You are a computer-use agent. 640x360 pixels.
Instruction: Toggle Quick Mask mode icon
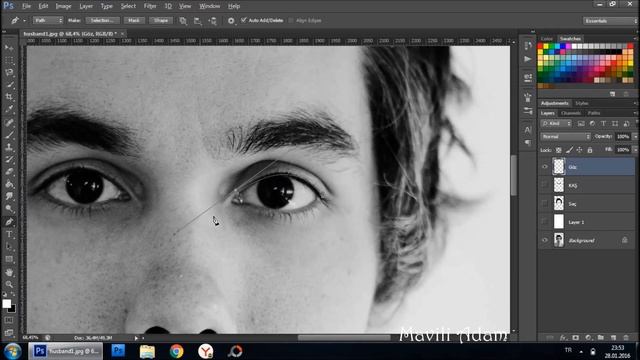point(9,320)
